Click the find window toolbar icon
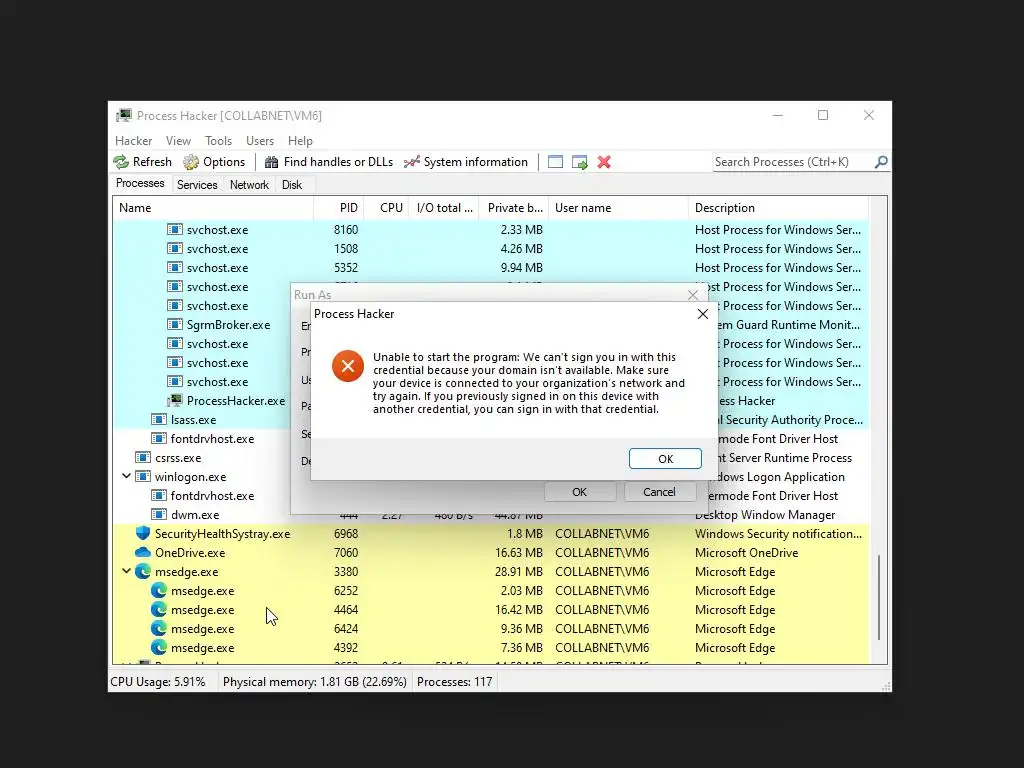The image size is (1024, 768). [x=555, y=162]
